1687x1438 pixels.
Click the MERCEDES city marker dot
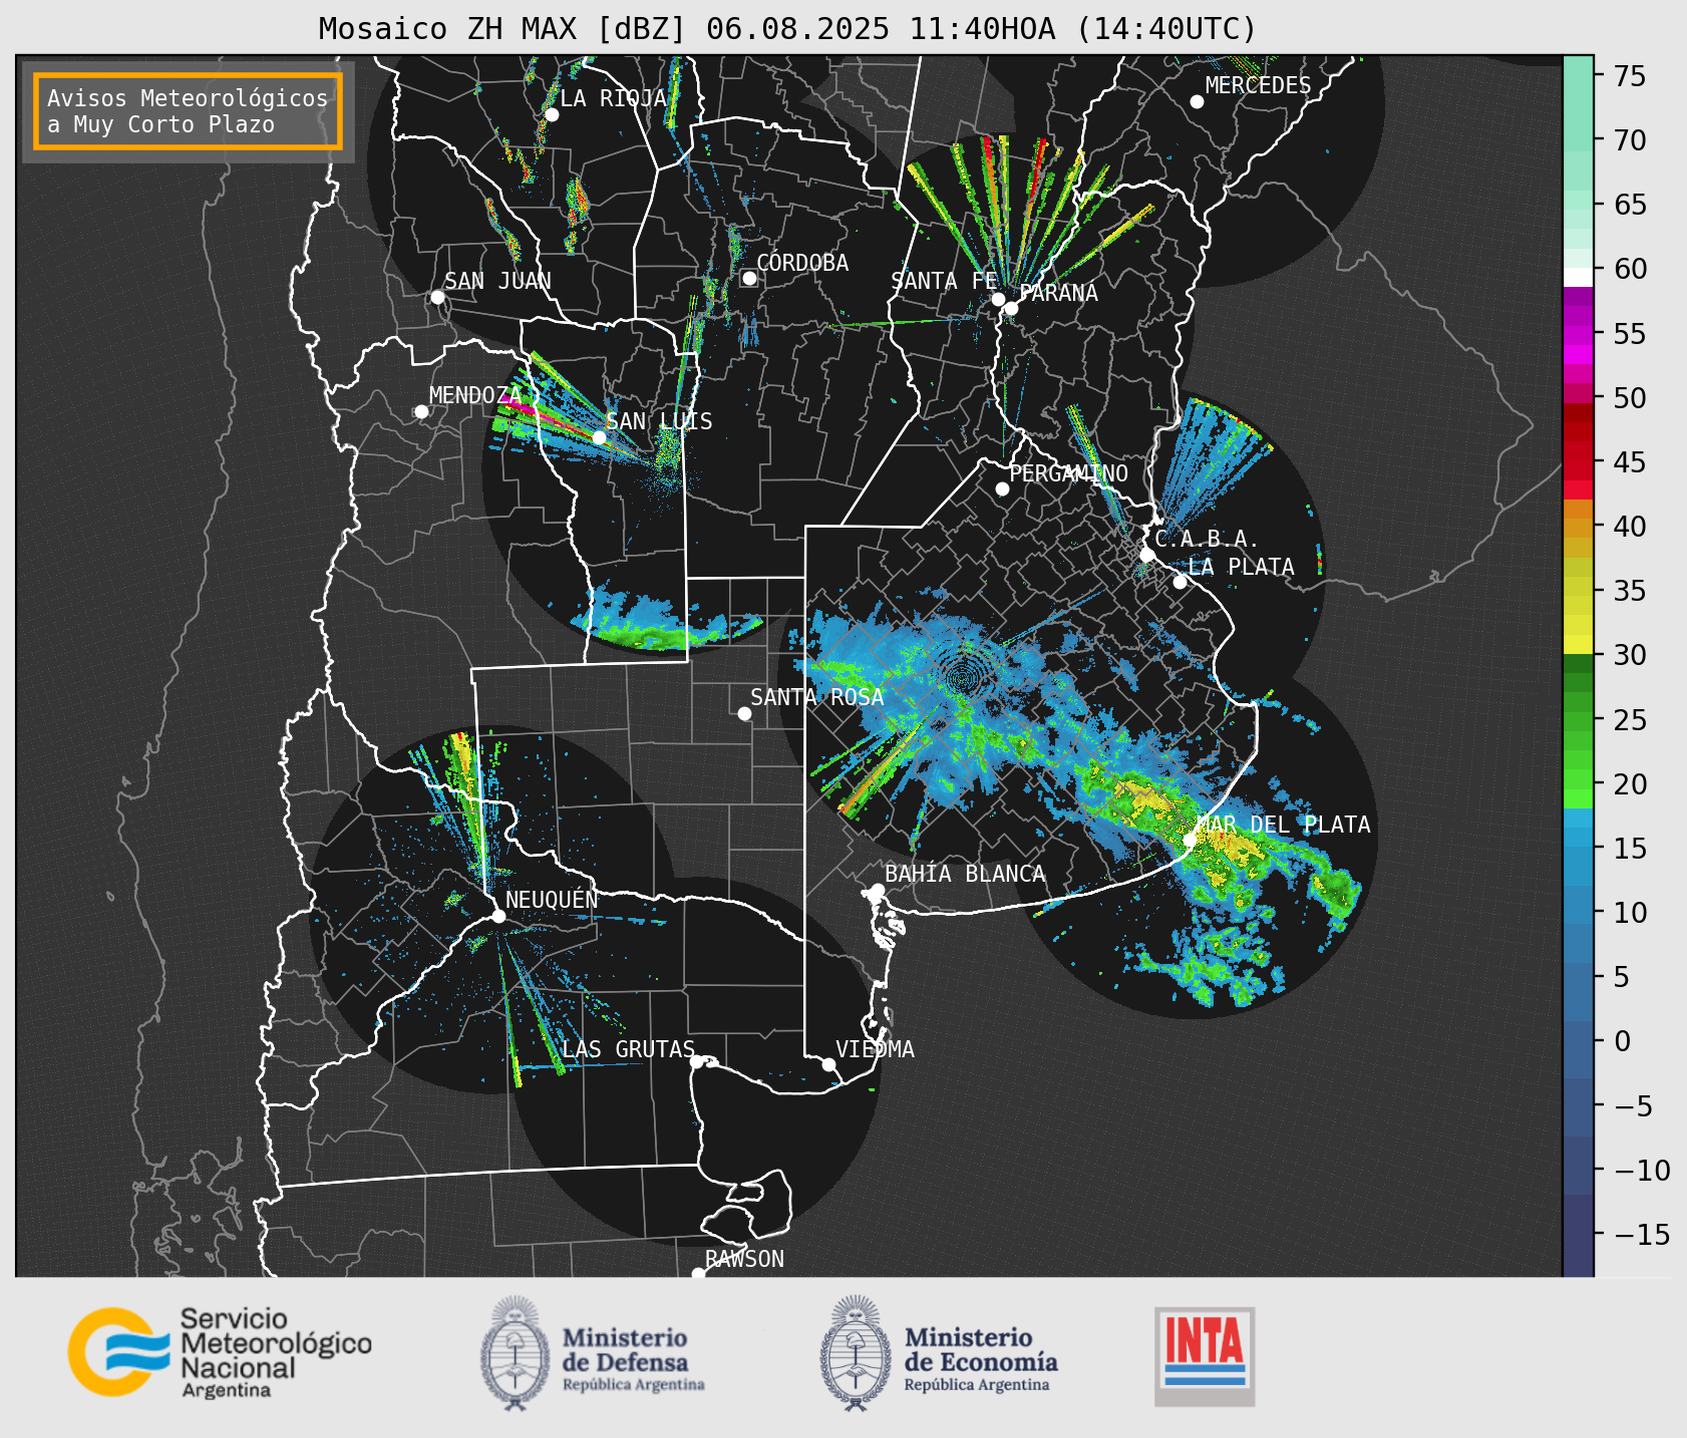tap(1197, 101)
